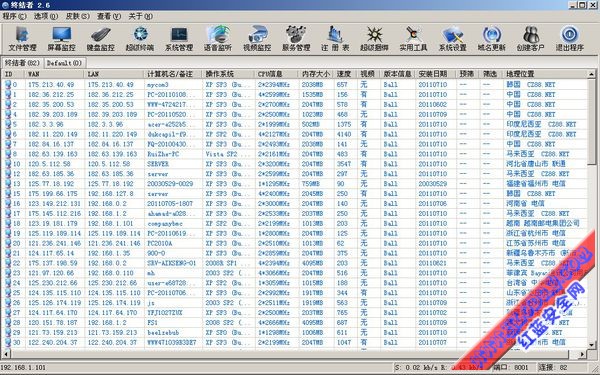Click the 创建客户 create client icon
Screen dimensions: 600x375
531,39
